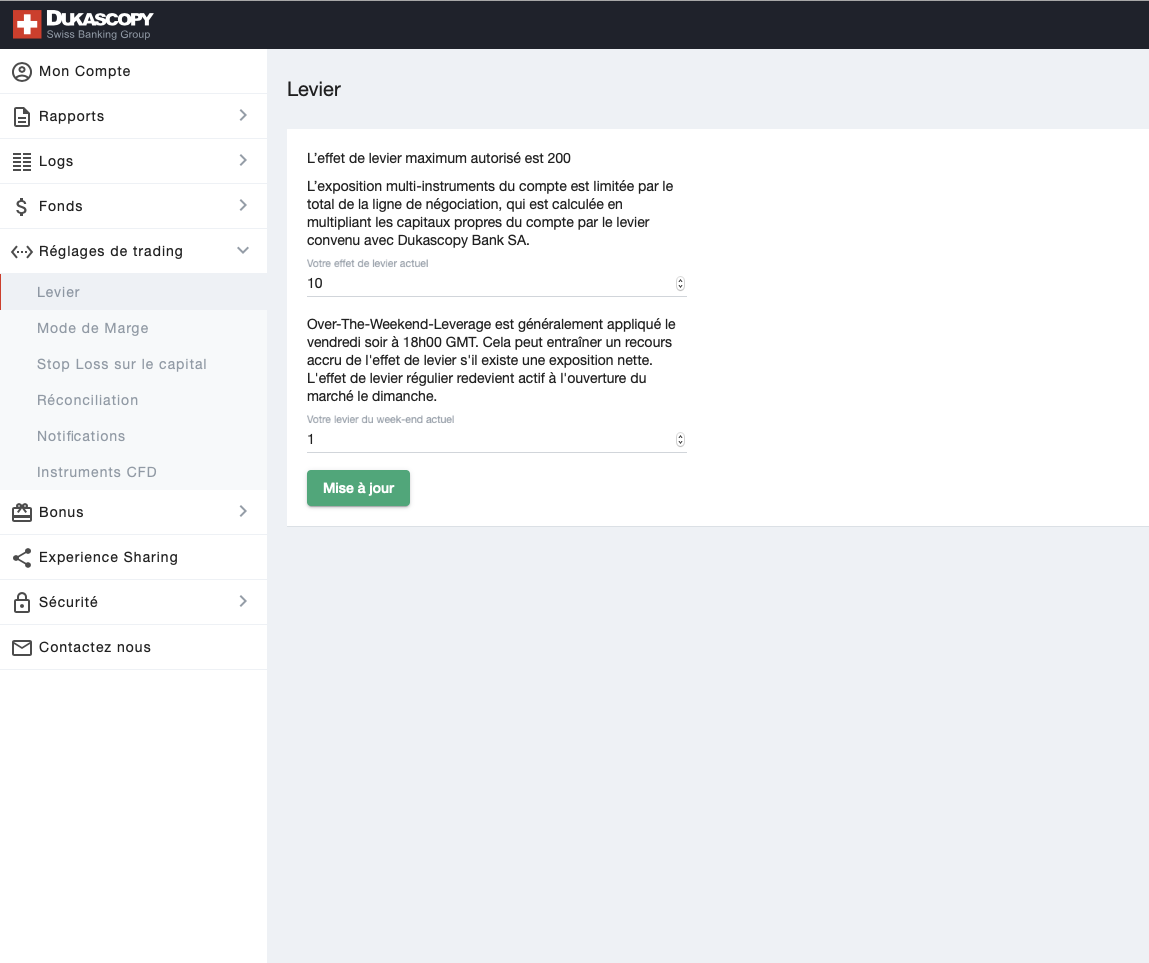Go to Instruments CFD page
1149x963 pixels.
97,472
